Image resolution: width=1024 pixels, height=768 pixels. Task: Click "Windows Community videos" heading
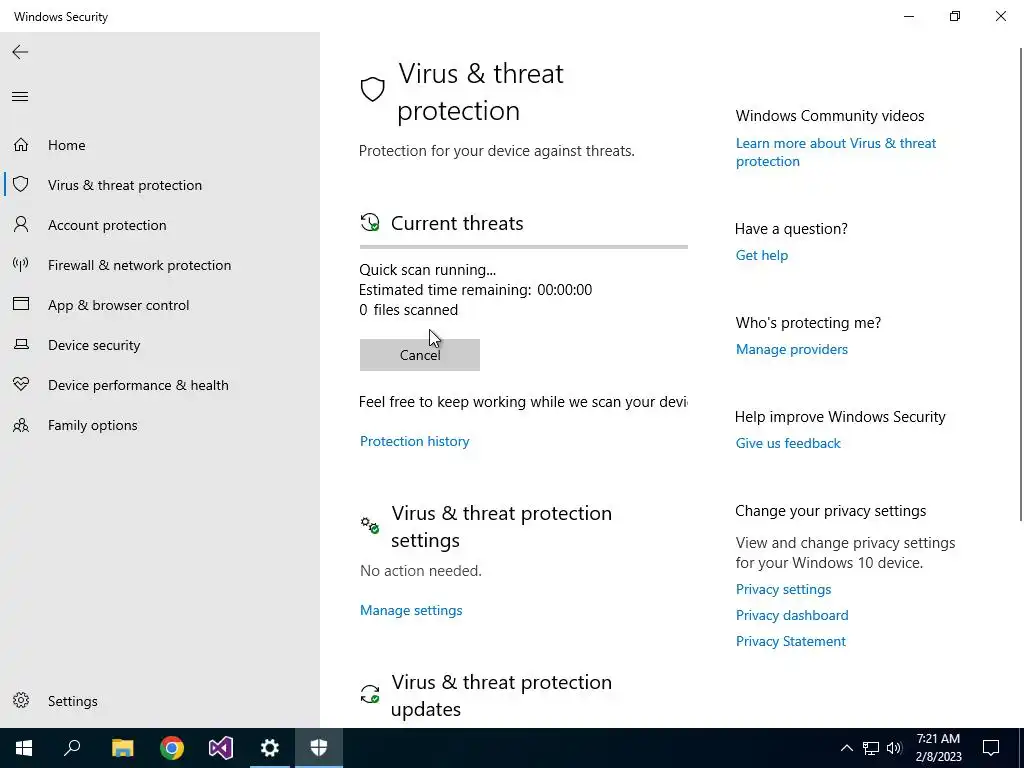pos(830,116)
